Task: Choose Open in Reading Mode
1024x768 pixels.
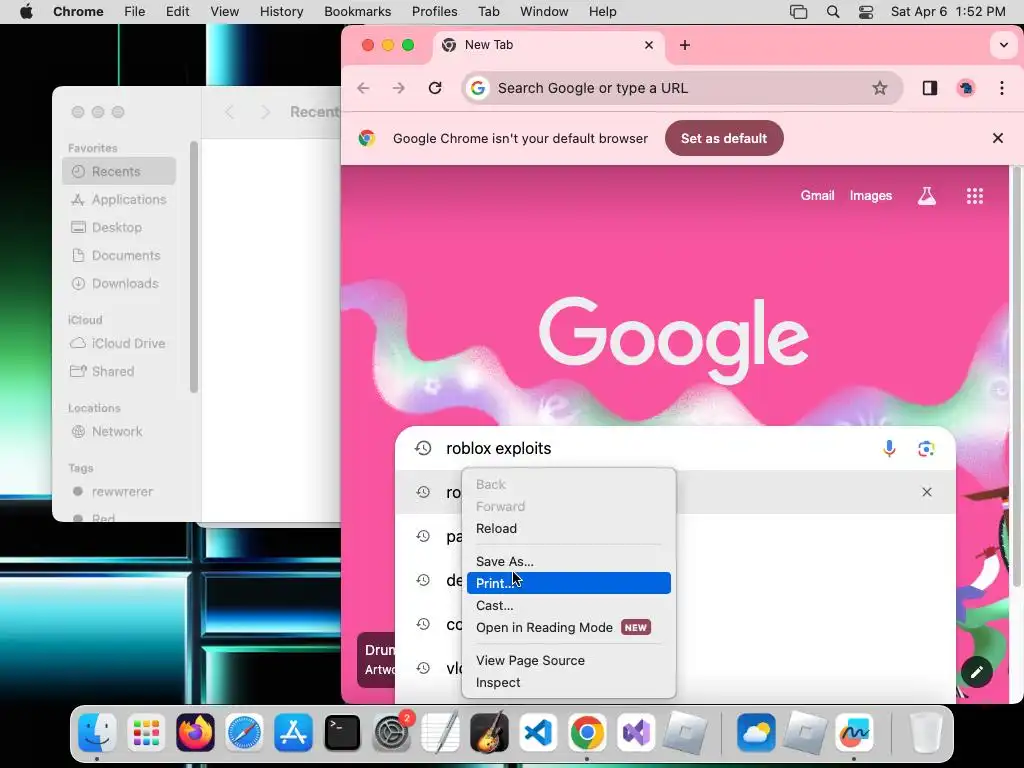Action: click(568, 628)
